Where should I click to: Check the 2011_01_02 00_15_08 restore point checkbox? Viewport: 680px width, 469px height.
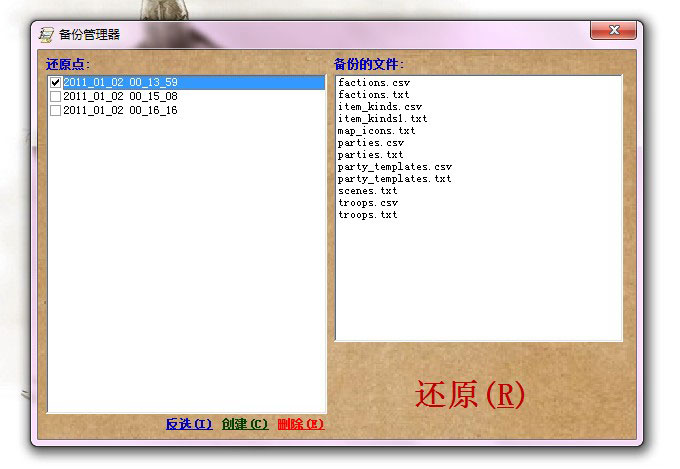coord(56,97)
